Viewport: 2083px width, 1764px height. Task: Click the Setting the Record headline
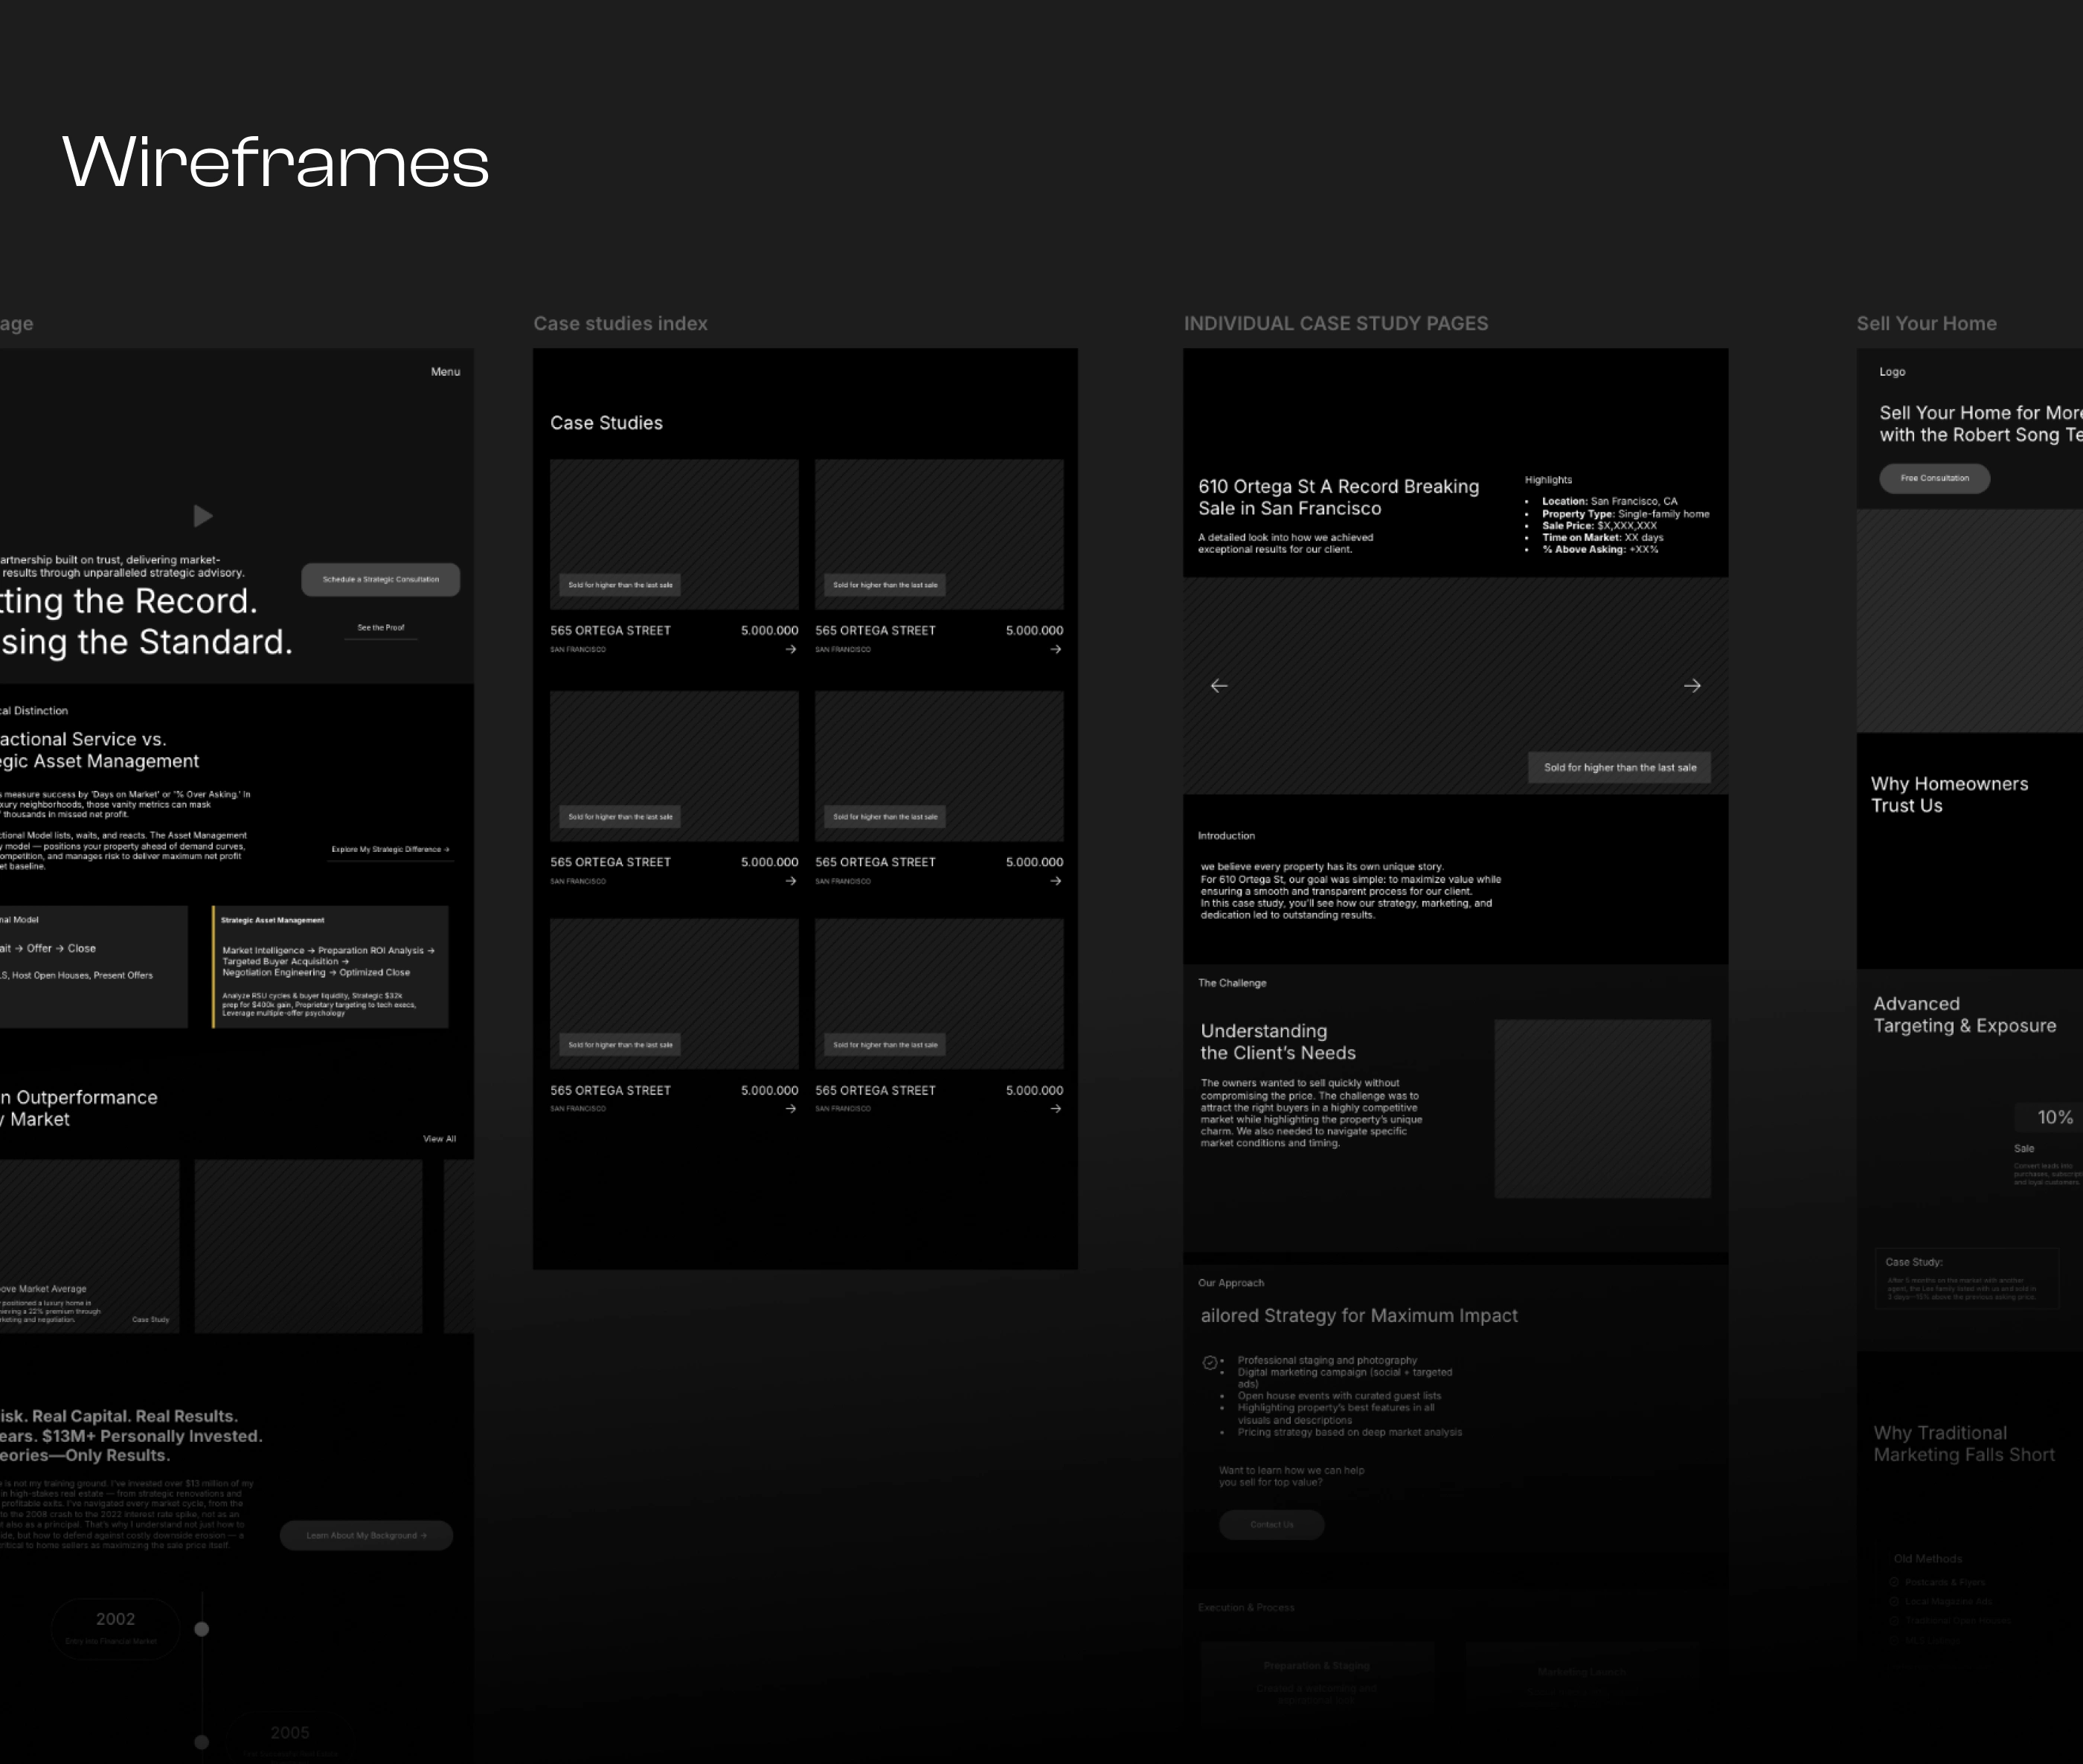146,622
